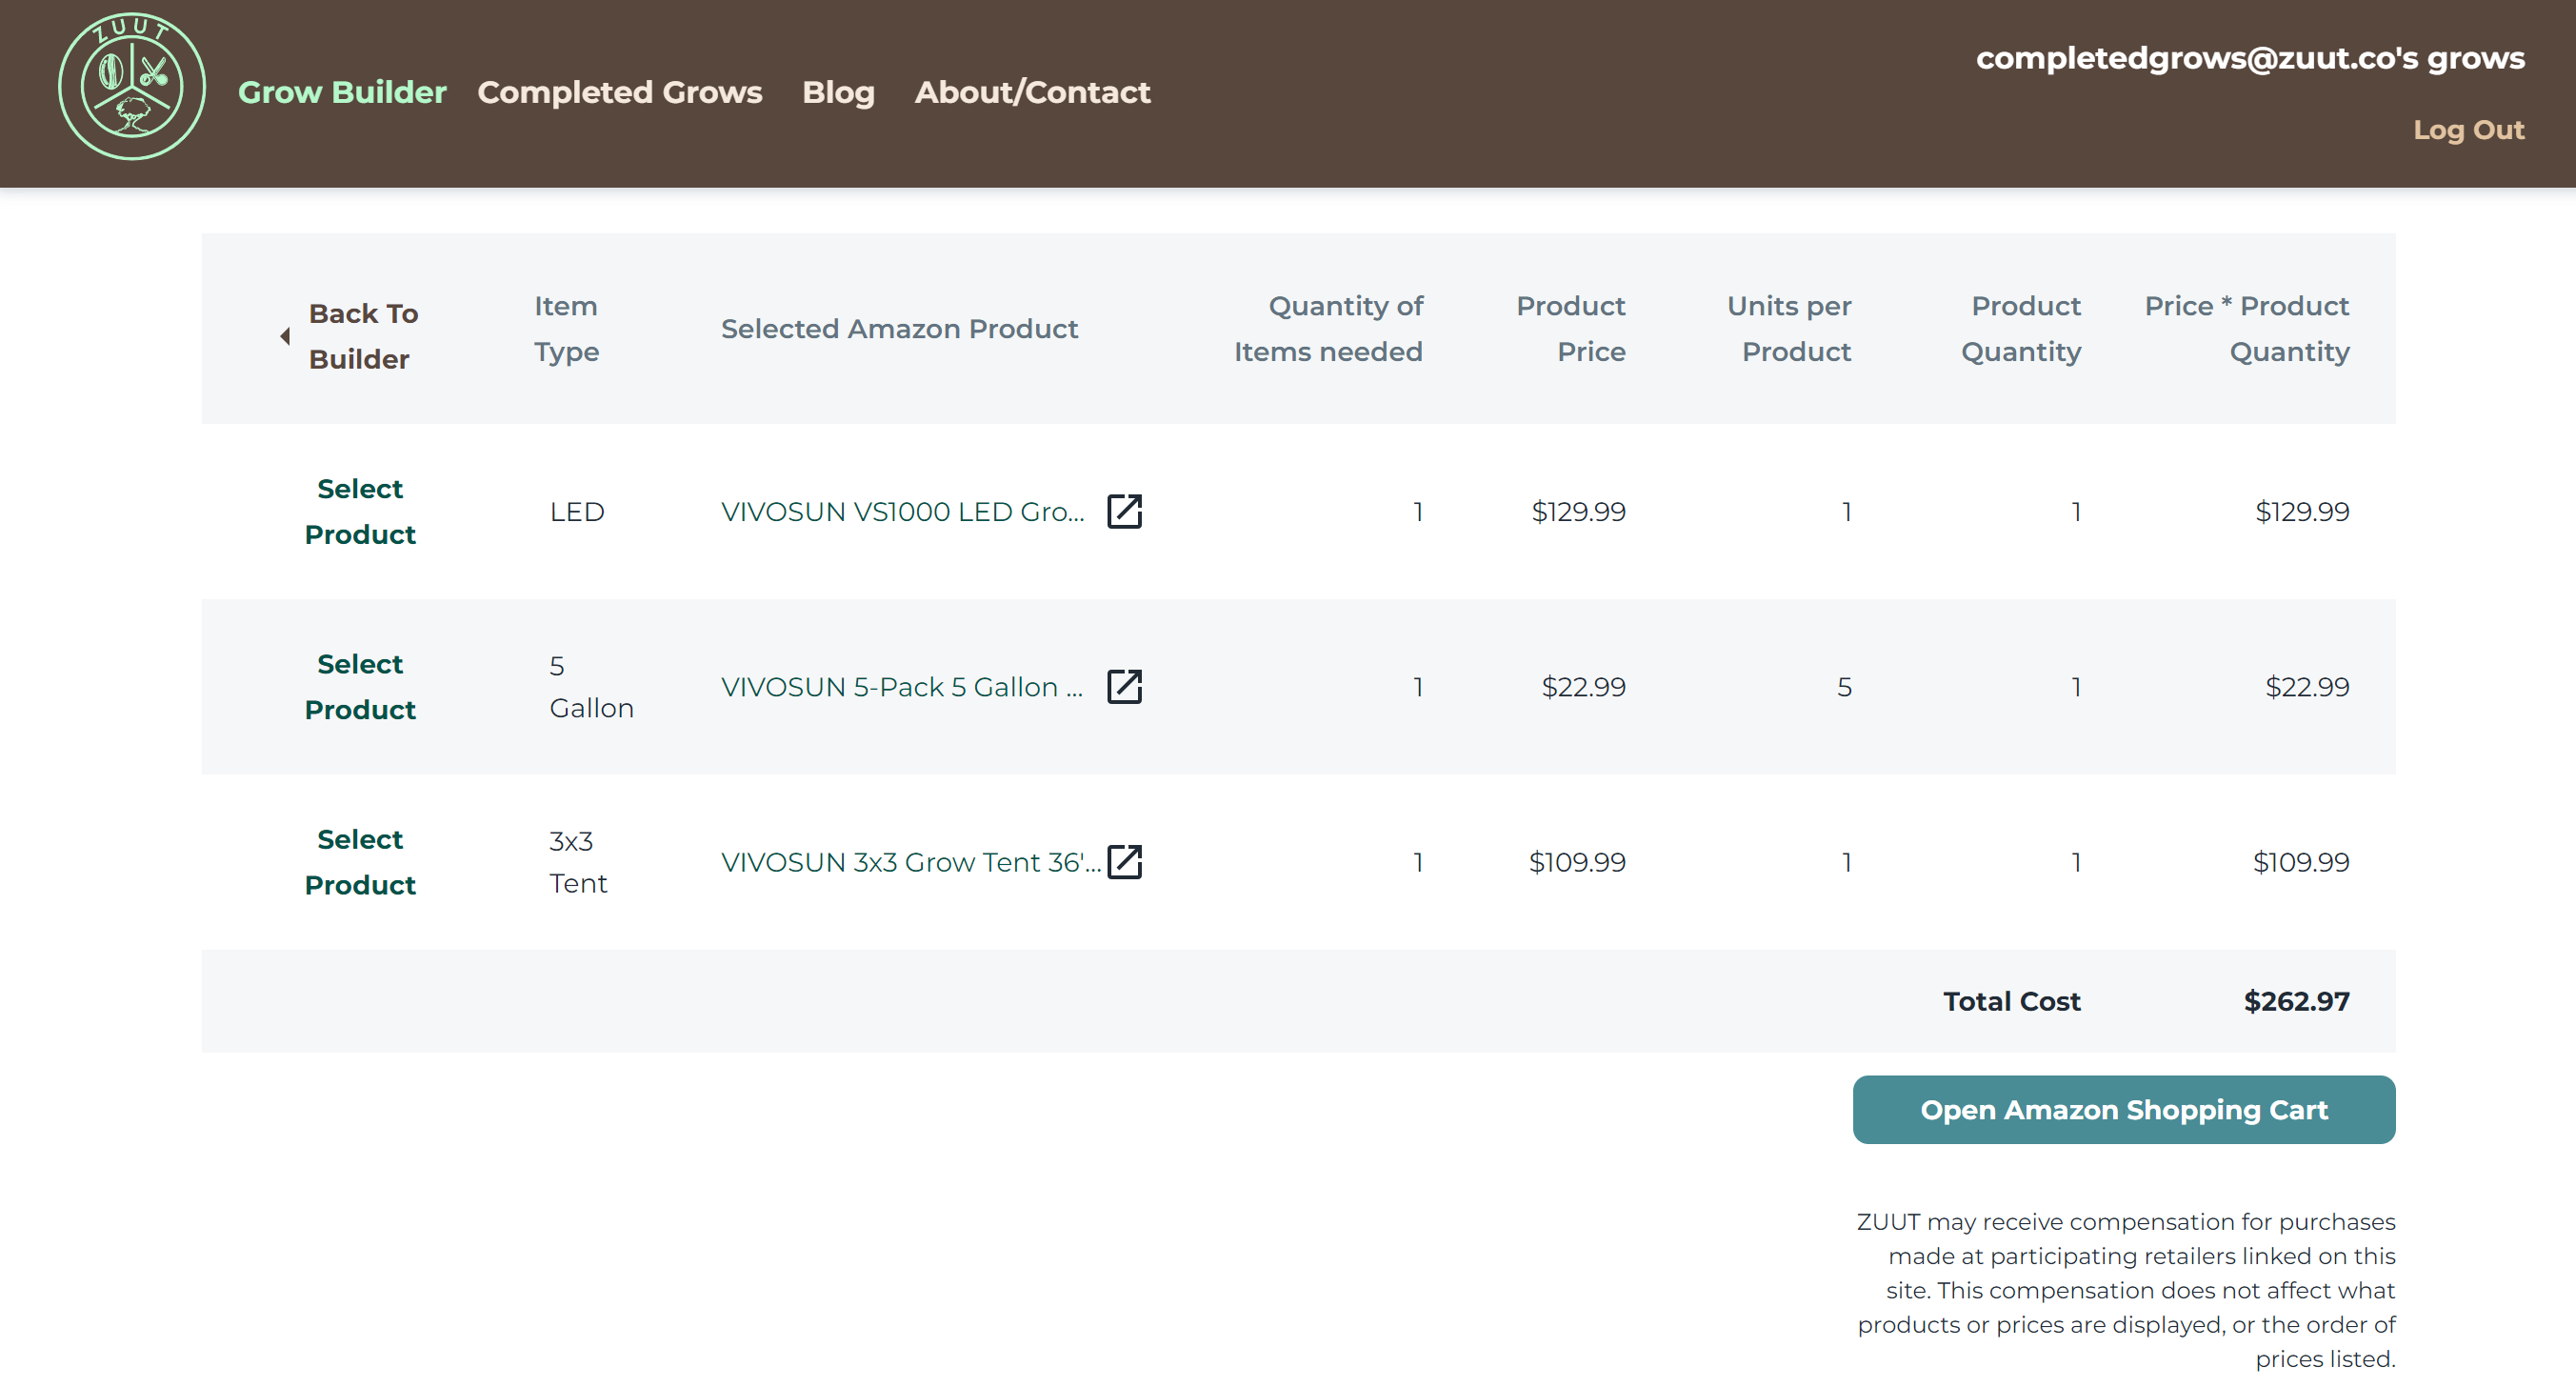Select Product for the LED row
The image size is (2576, 1387).
tap(360, 511)
